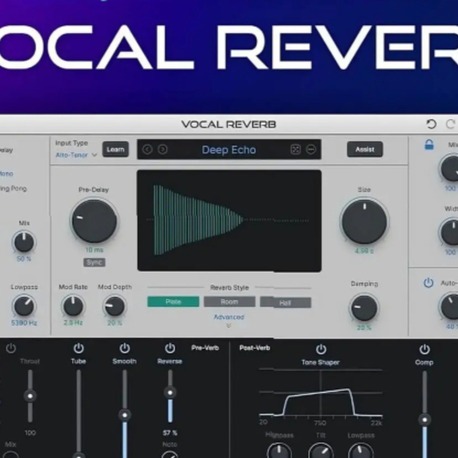The height and width of the screenshot is (458, 458).
Task: Select the Plate reverb style
Action: [173, 302]
